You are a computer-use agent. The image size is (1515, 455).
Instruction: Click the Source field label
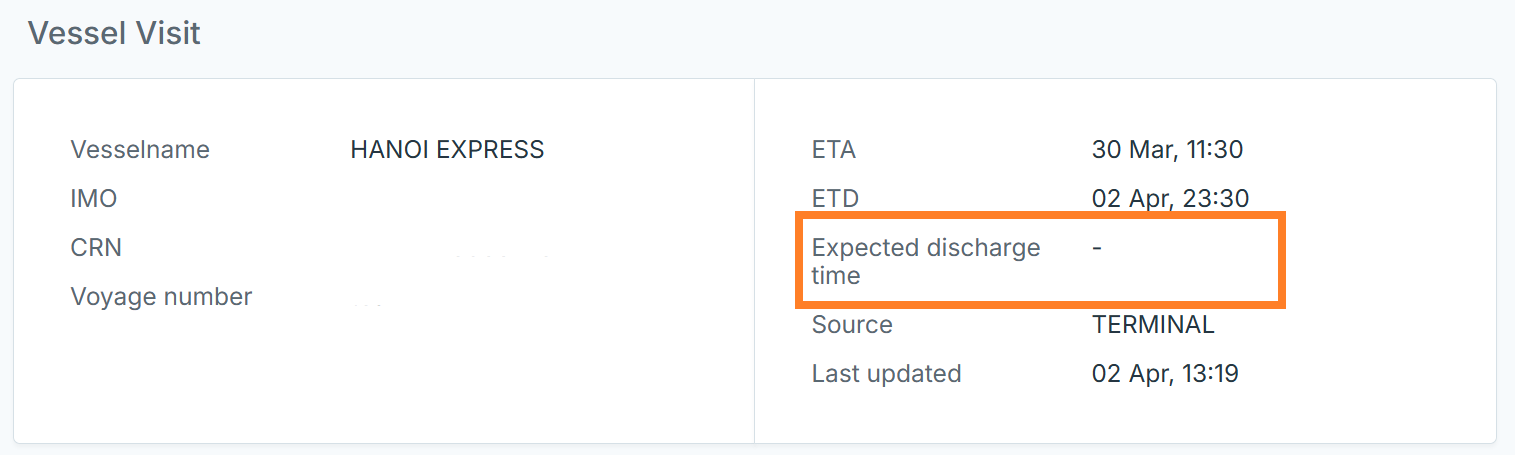click(x=852, y=325)
